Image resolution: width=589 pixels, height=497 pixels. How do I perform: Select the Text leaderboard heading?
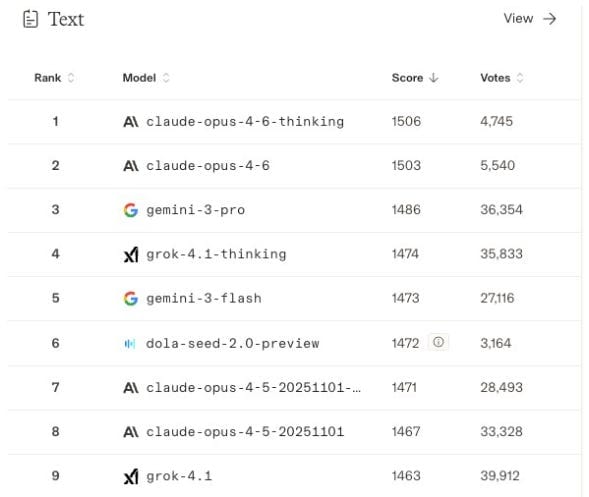[x=66, y=19]
